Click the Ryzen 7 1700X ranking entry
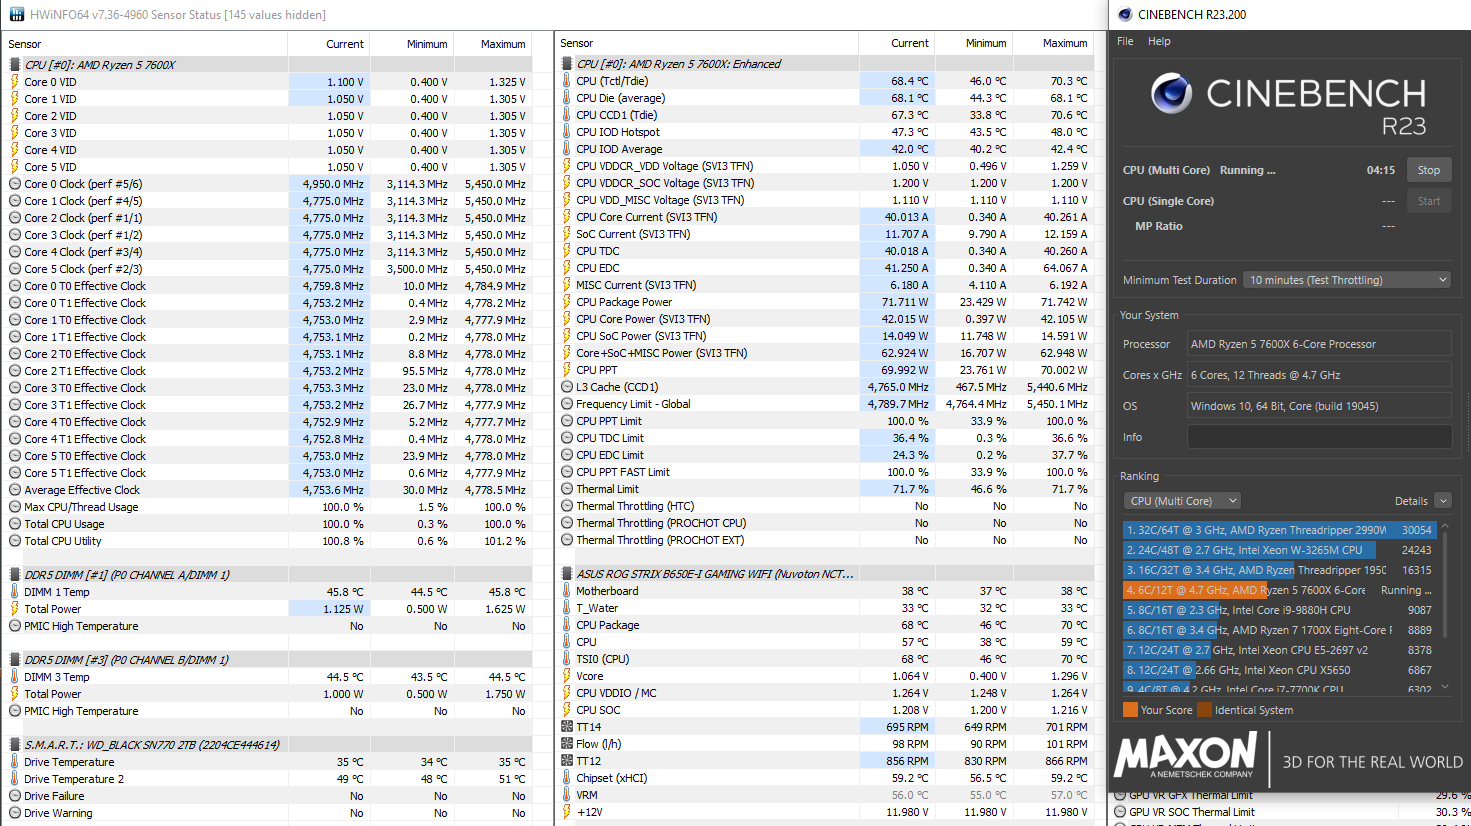Image resolution: width=1471 pixels, height=826 pixels. 1279,630
